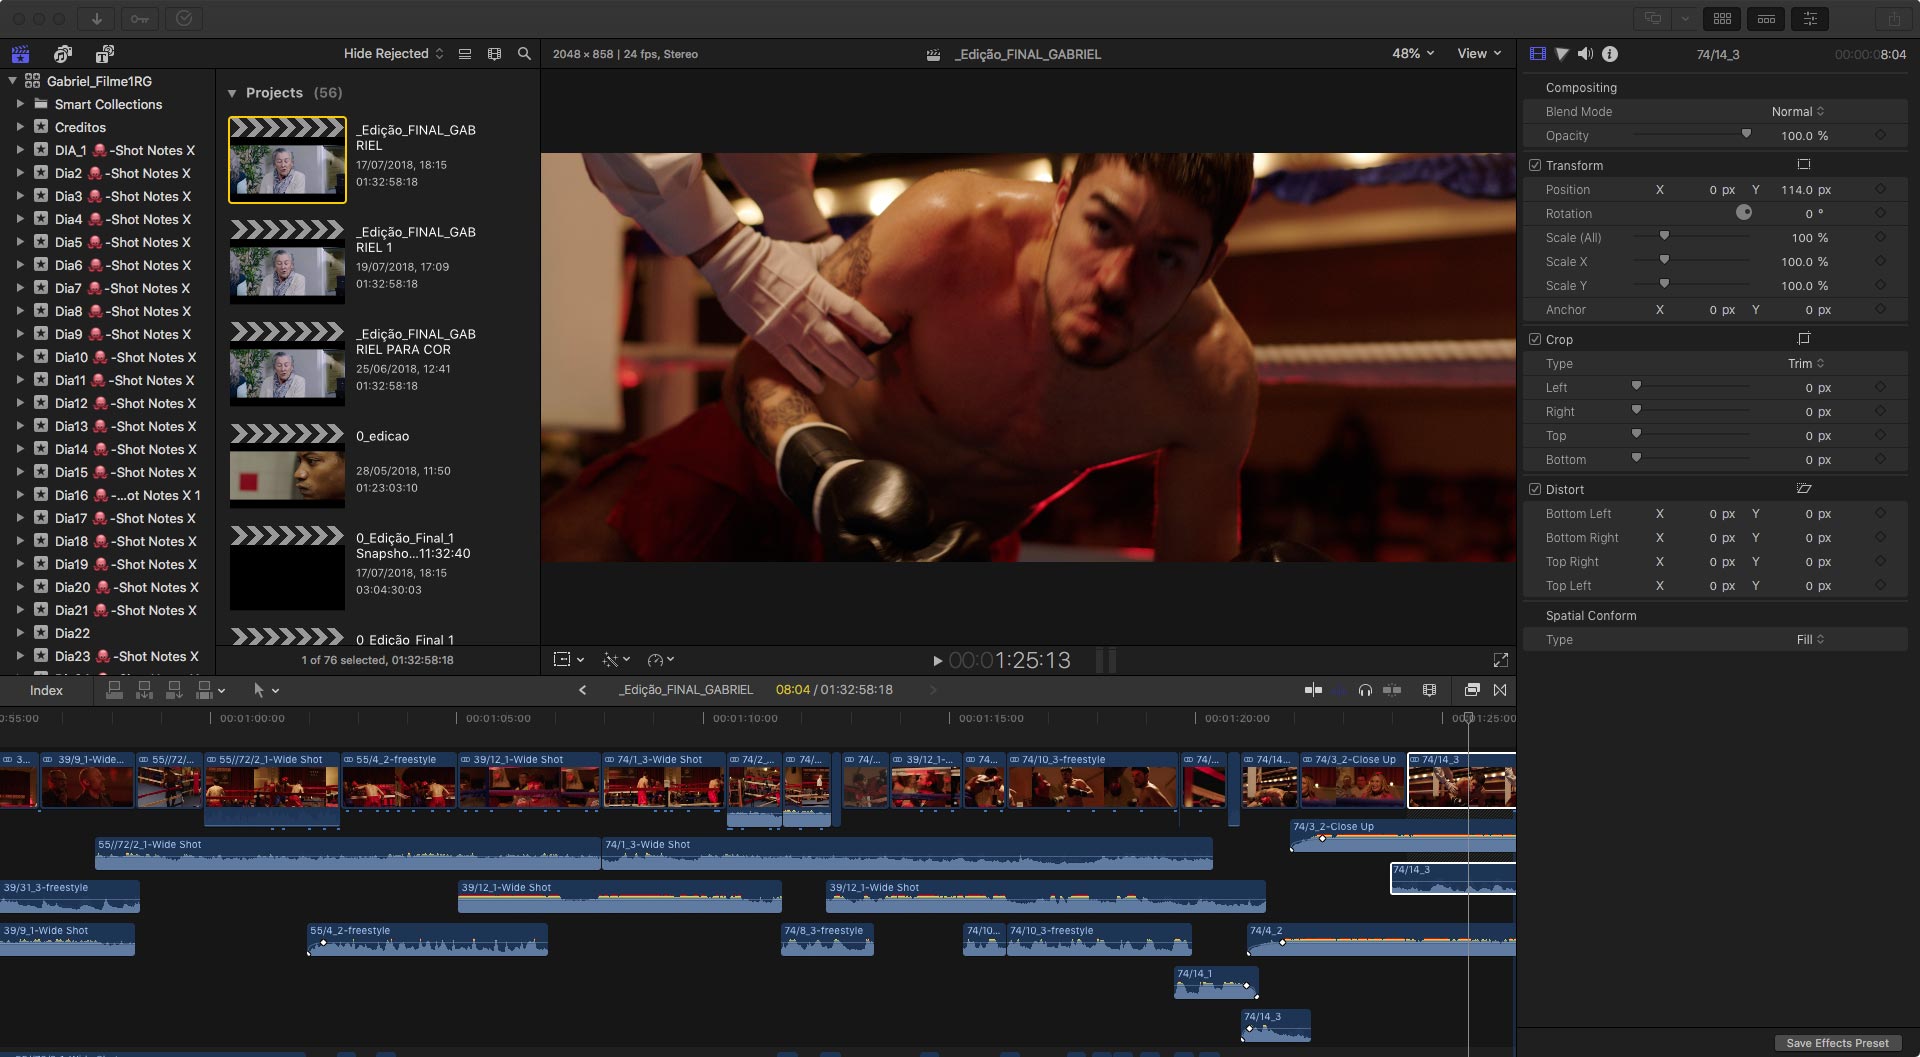This screenshot has width=1920, height=1057.
Task: Open the share export button
Action: pyautogui.click(x=1894, y=18)
